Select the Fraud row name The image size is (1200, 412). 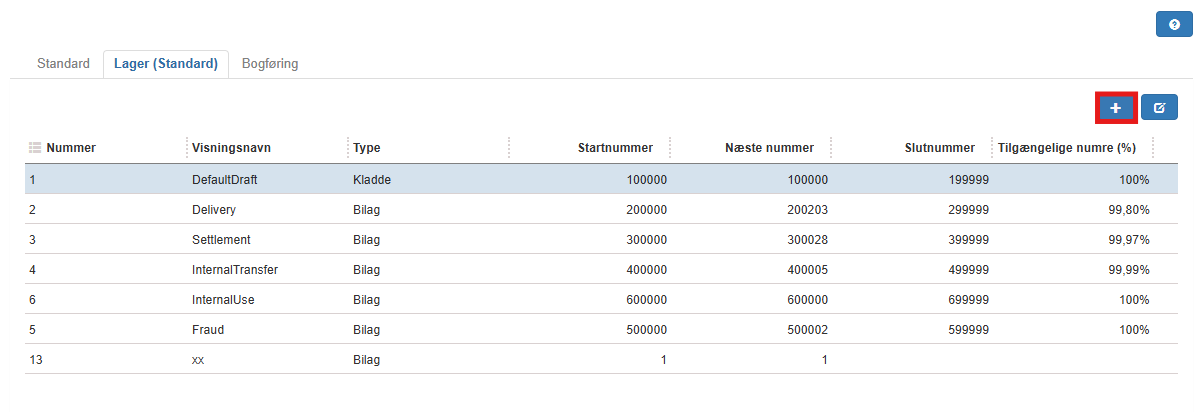[x=207, y=330]
